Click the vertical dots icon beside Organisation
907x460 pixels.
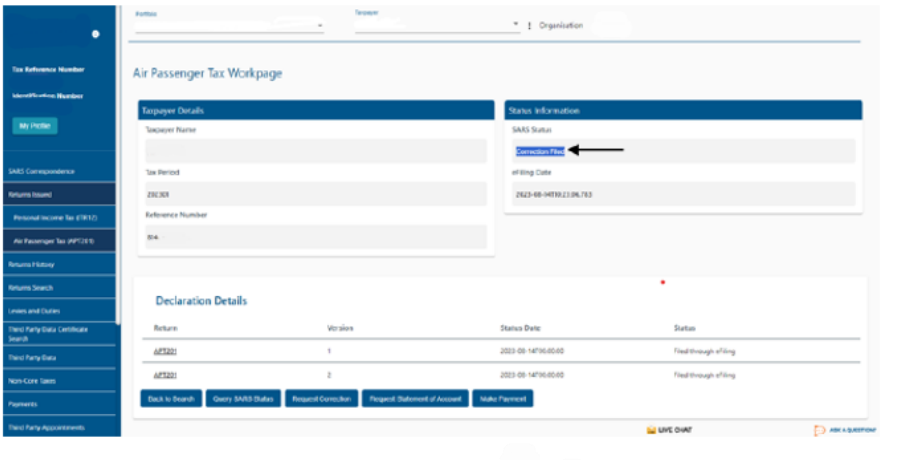click(529, 25)
